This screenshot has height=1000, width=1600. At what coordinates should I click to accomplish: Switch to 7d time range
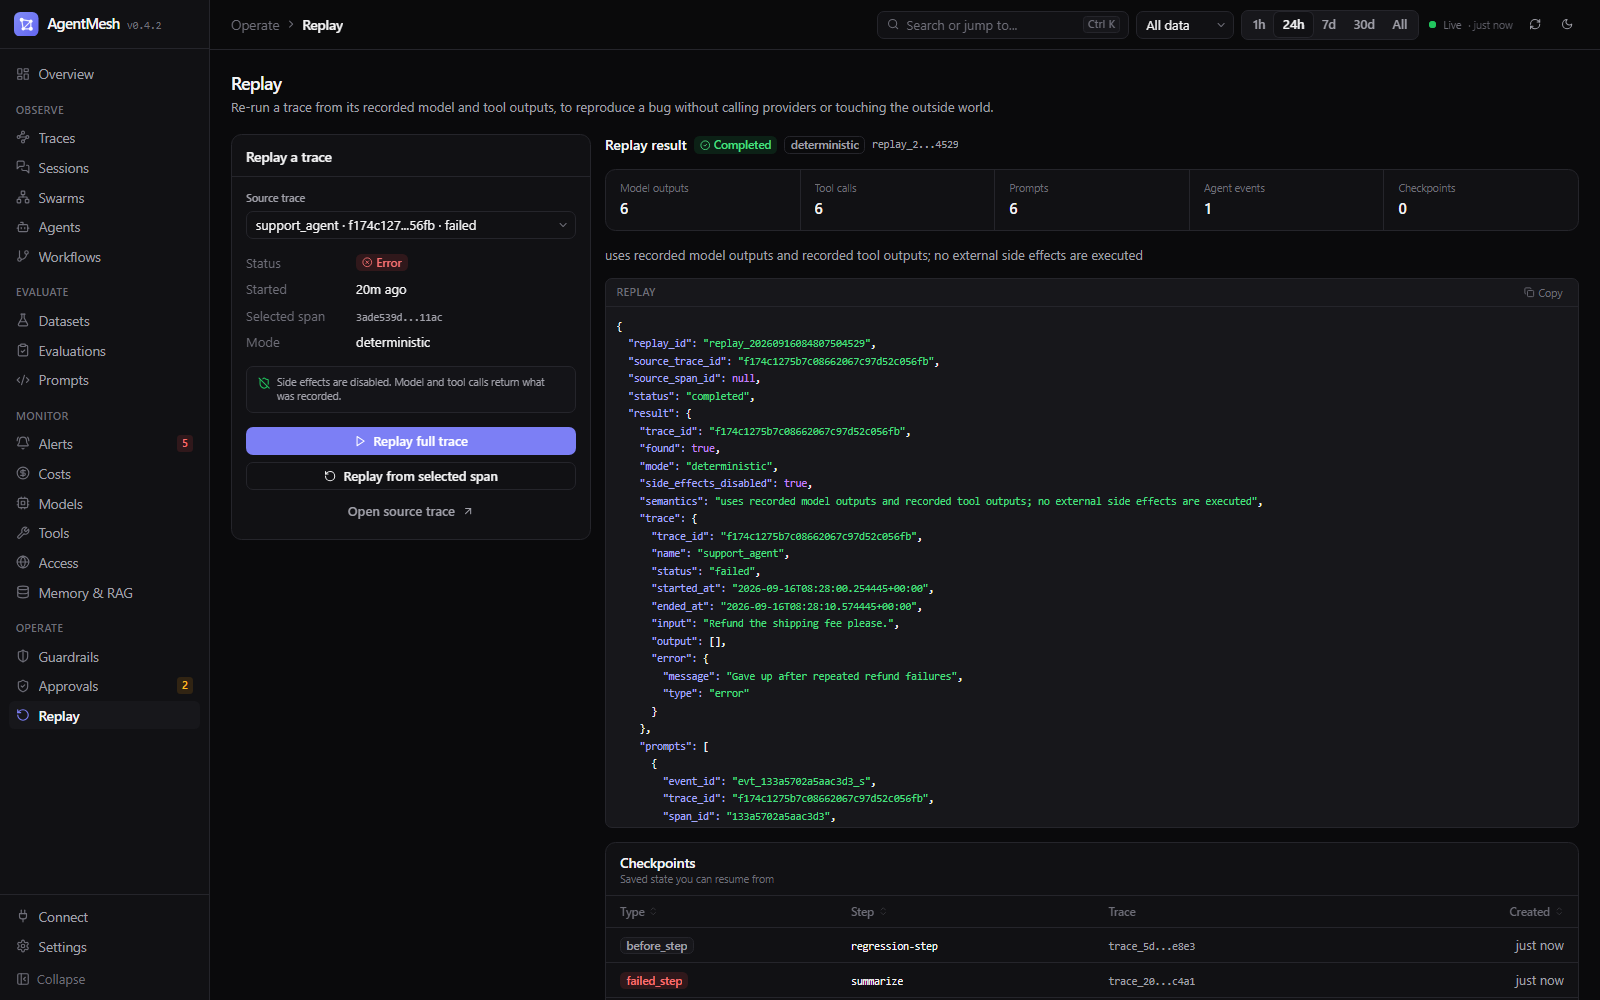[1329, 25]
